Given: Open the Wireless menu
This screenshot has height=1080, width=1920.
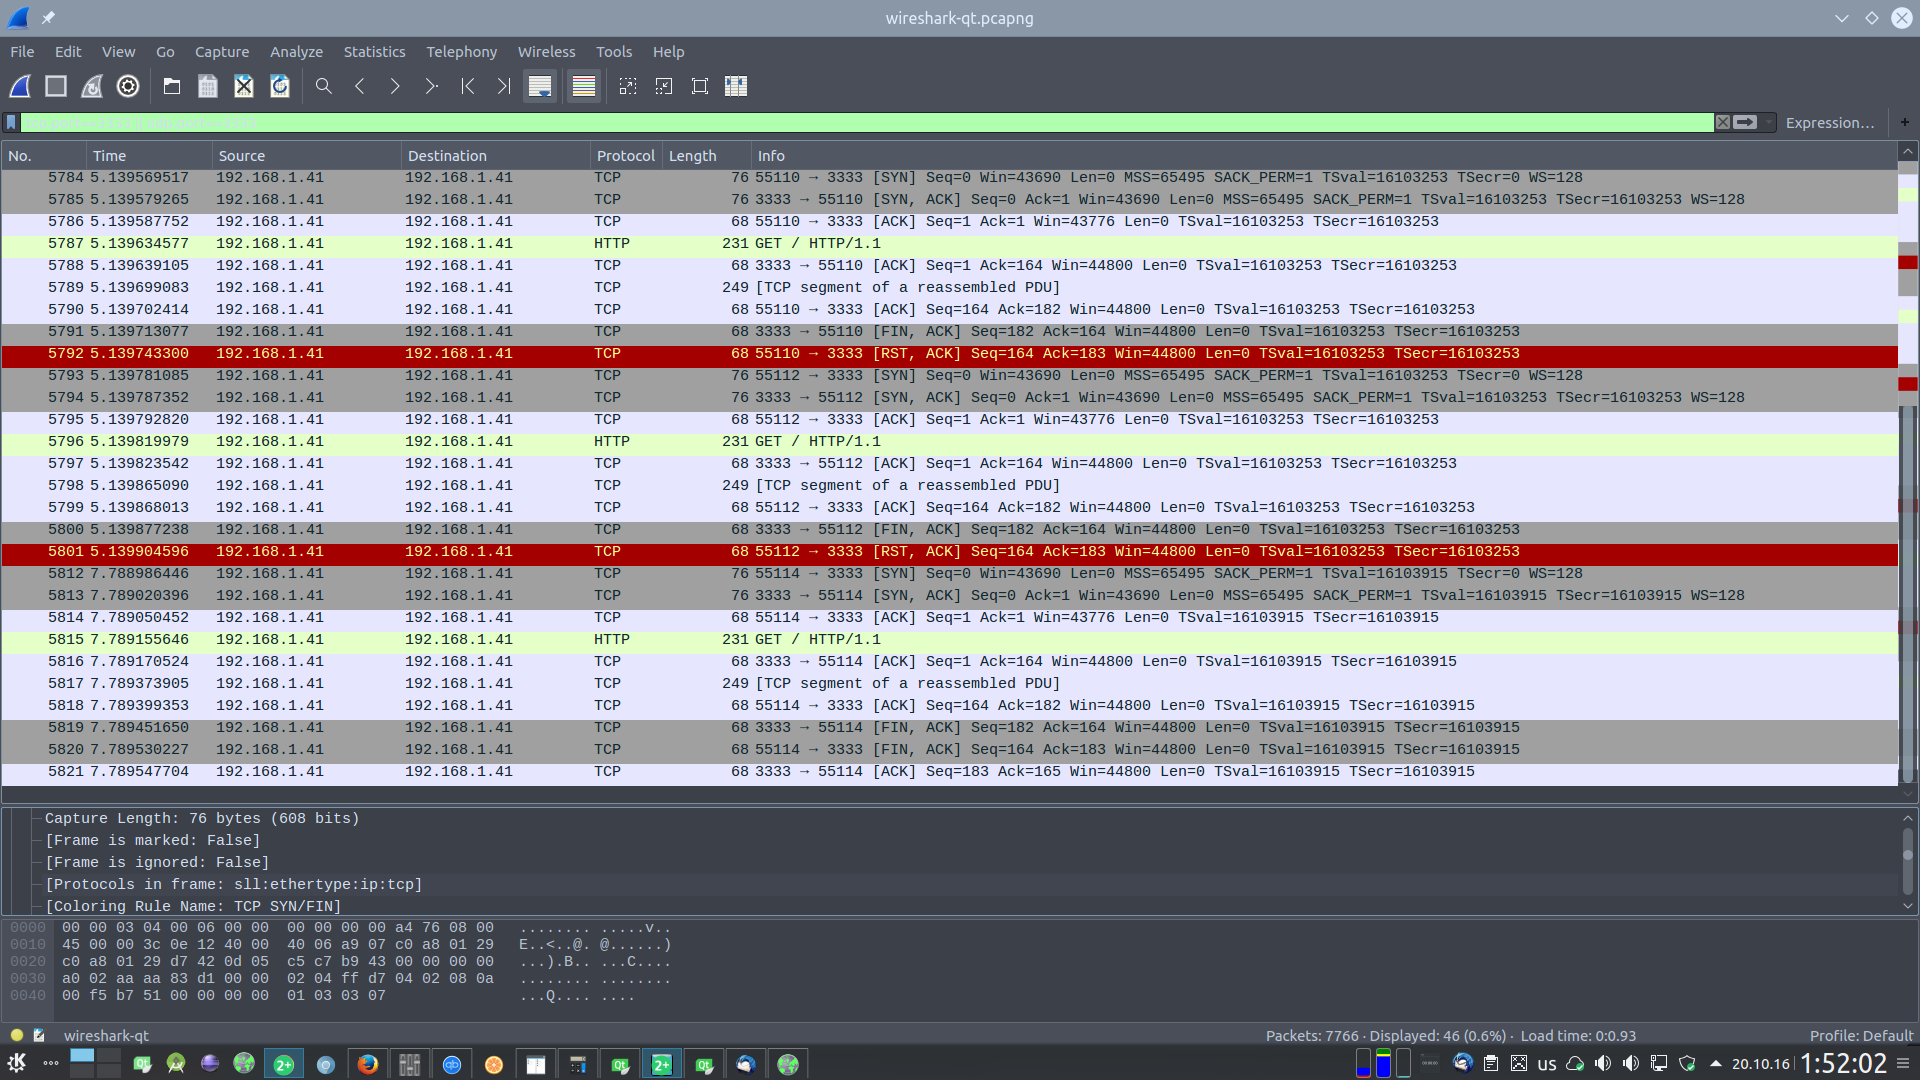Looking at the screenshot, I should tap(546, 52).
